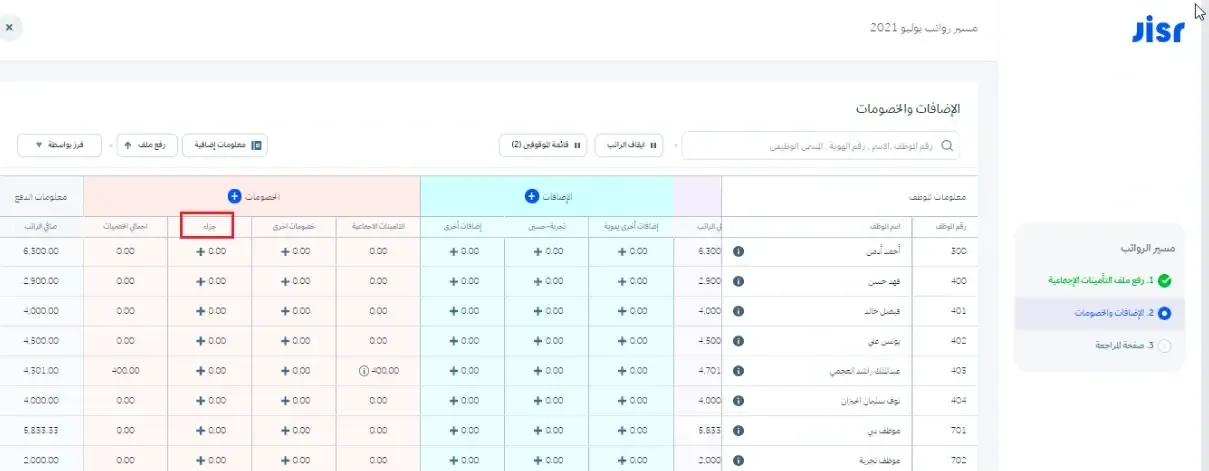1209x471 pixels.
Task: Add جزاء deduction for employee 401
Action: click(201, 311)
